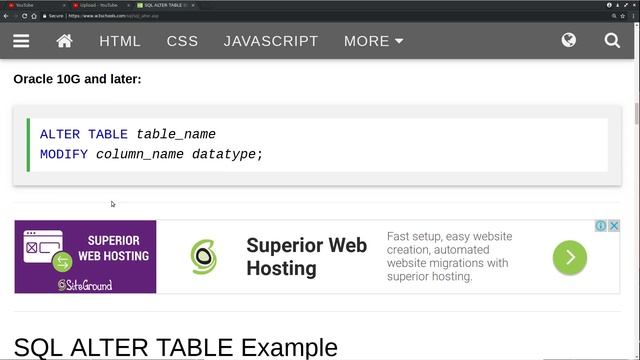640x360 pixels.
Task: Click the Secure padlock icon
Action: pyautogui.click(x=44, y=16)
